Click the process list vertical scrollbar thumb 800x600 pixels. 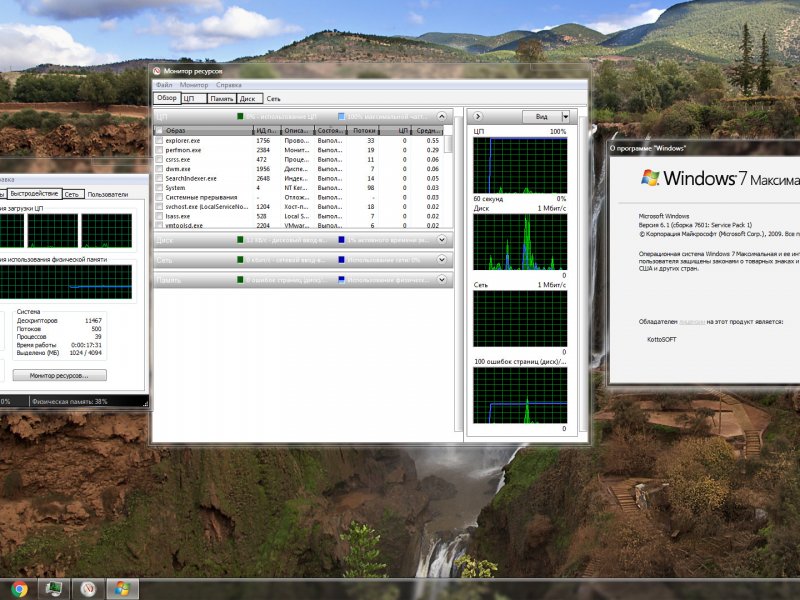pyautogui.click(x=448, y=144)
